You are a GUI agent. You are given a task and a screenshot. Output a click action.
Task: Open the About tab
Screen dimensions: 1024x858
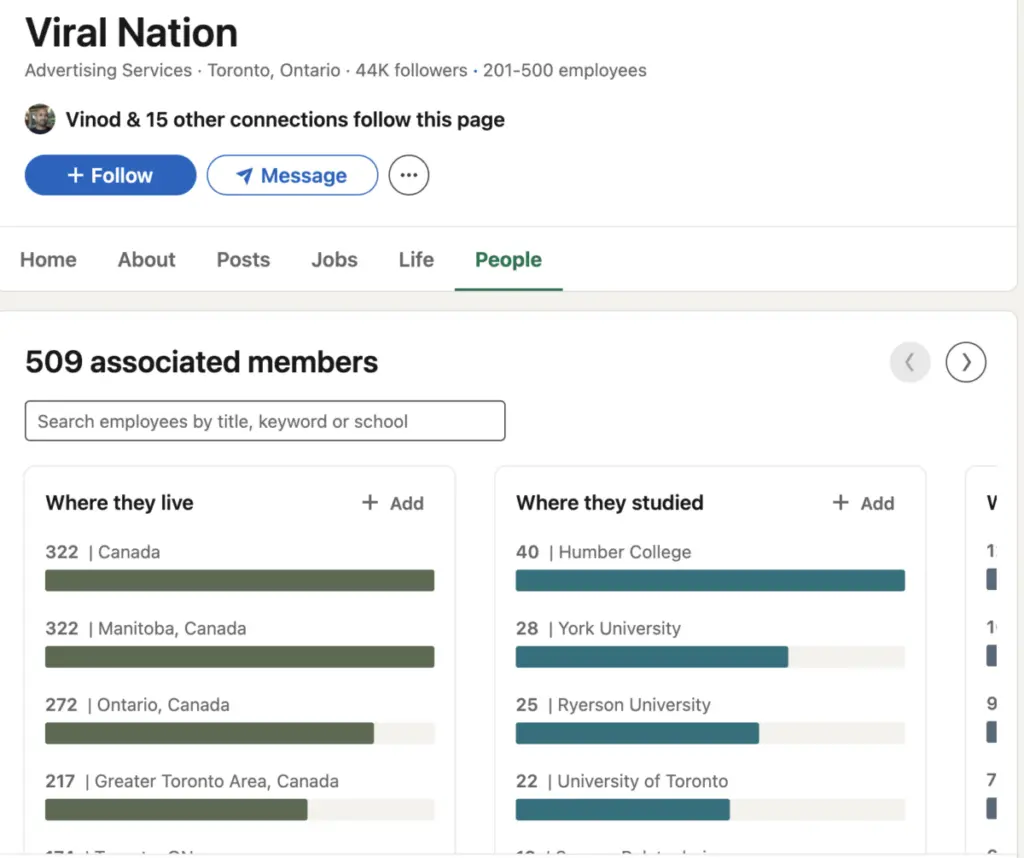146,259
